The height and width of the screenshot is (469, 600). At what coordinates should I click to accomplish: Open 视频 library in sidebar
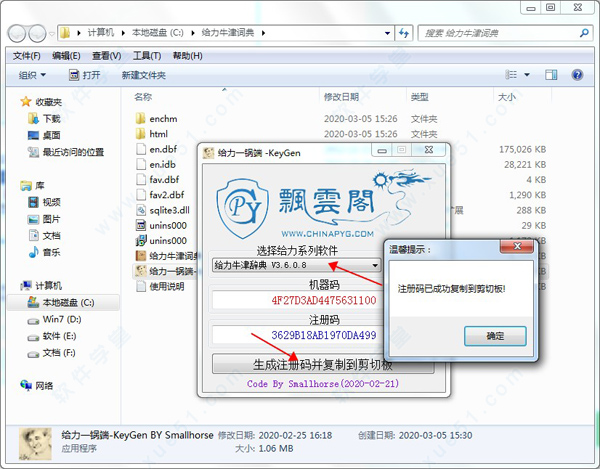[44, 202]
